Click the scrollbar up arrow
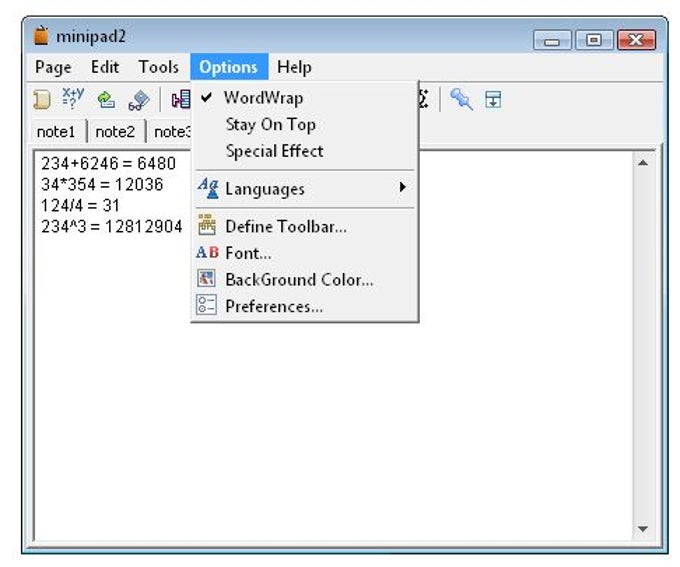 point(643,163)
